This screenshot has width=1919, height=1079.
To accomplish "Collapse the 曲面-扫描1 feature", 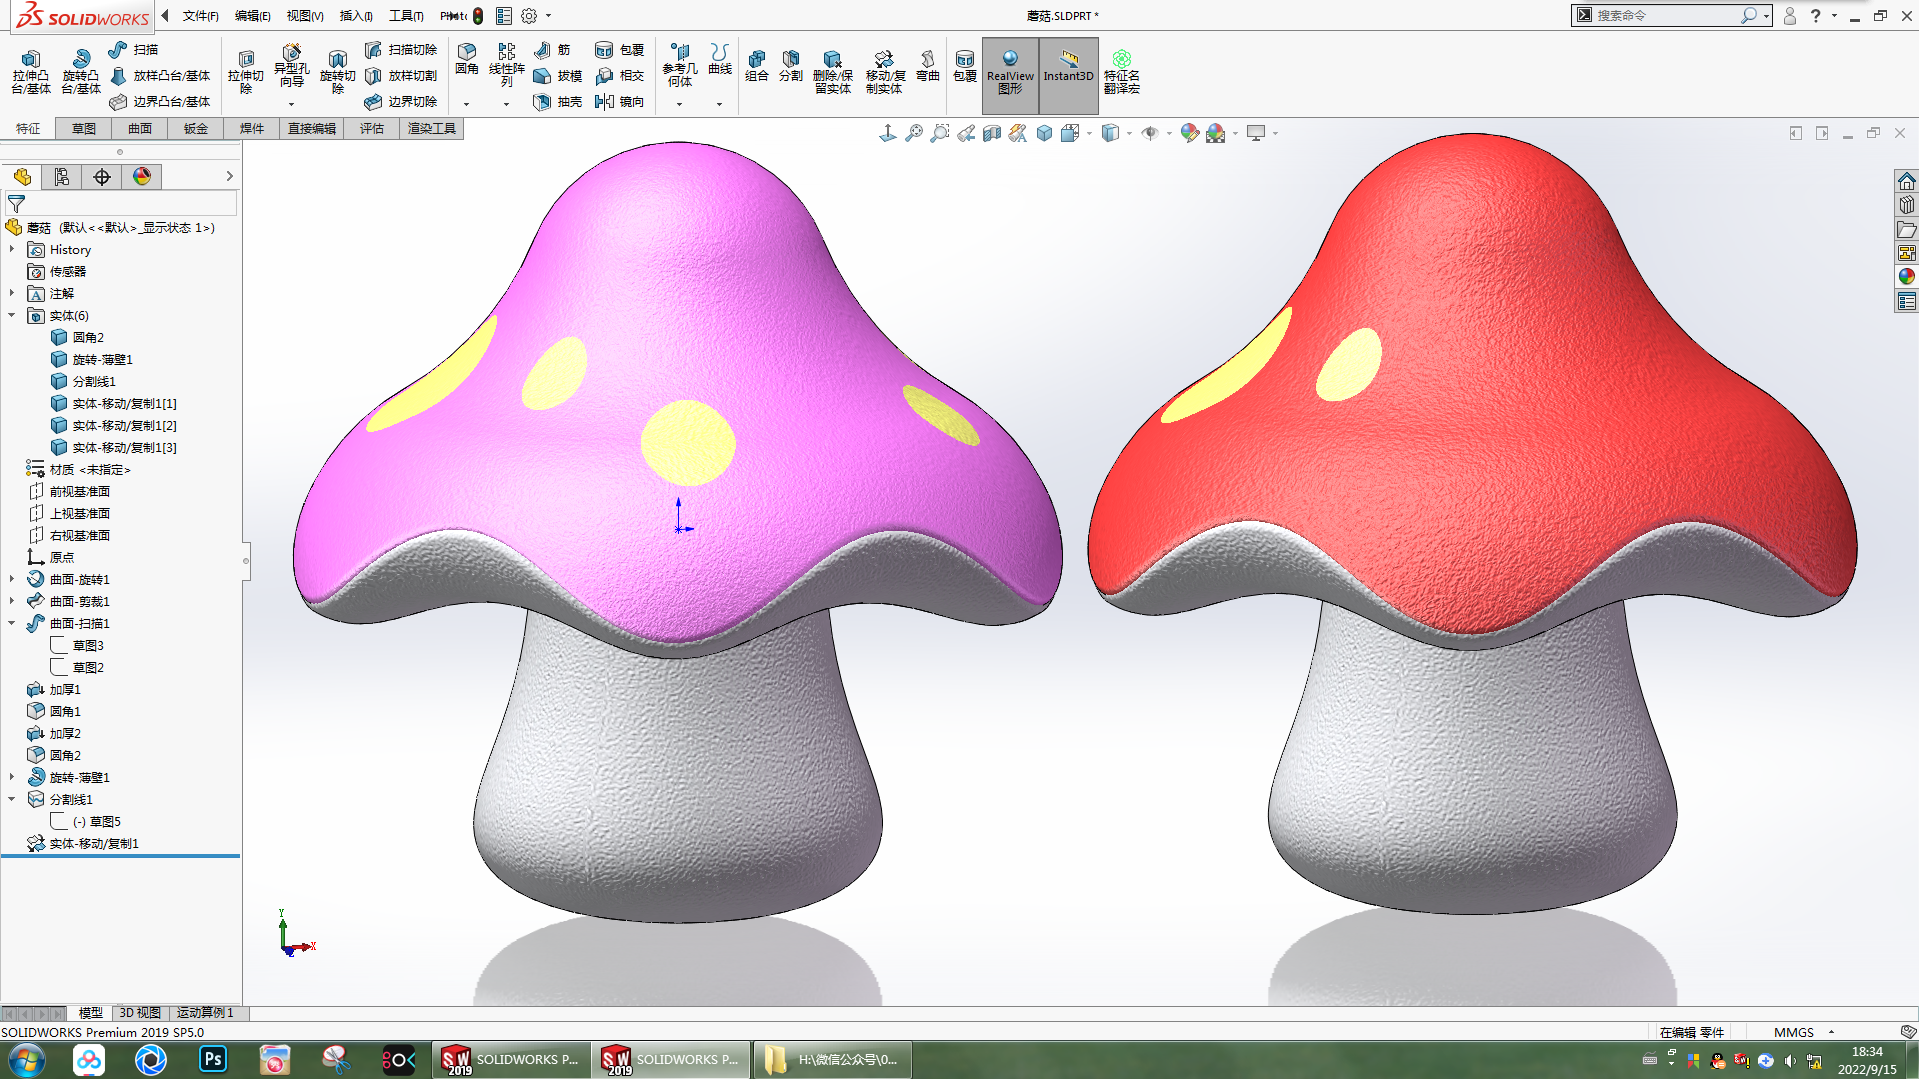I will [x=12, y=624].
